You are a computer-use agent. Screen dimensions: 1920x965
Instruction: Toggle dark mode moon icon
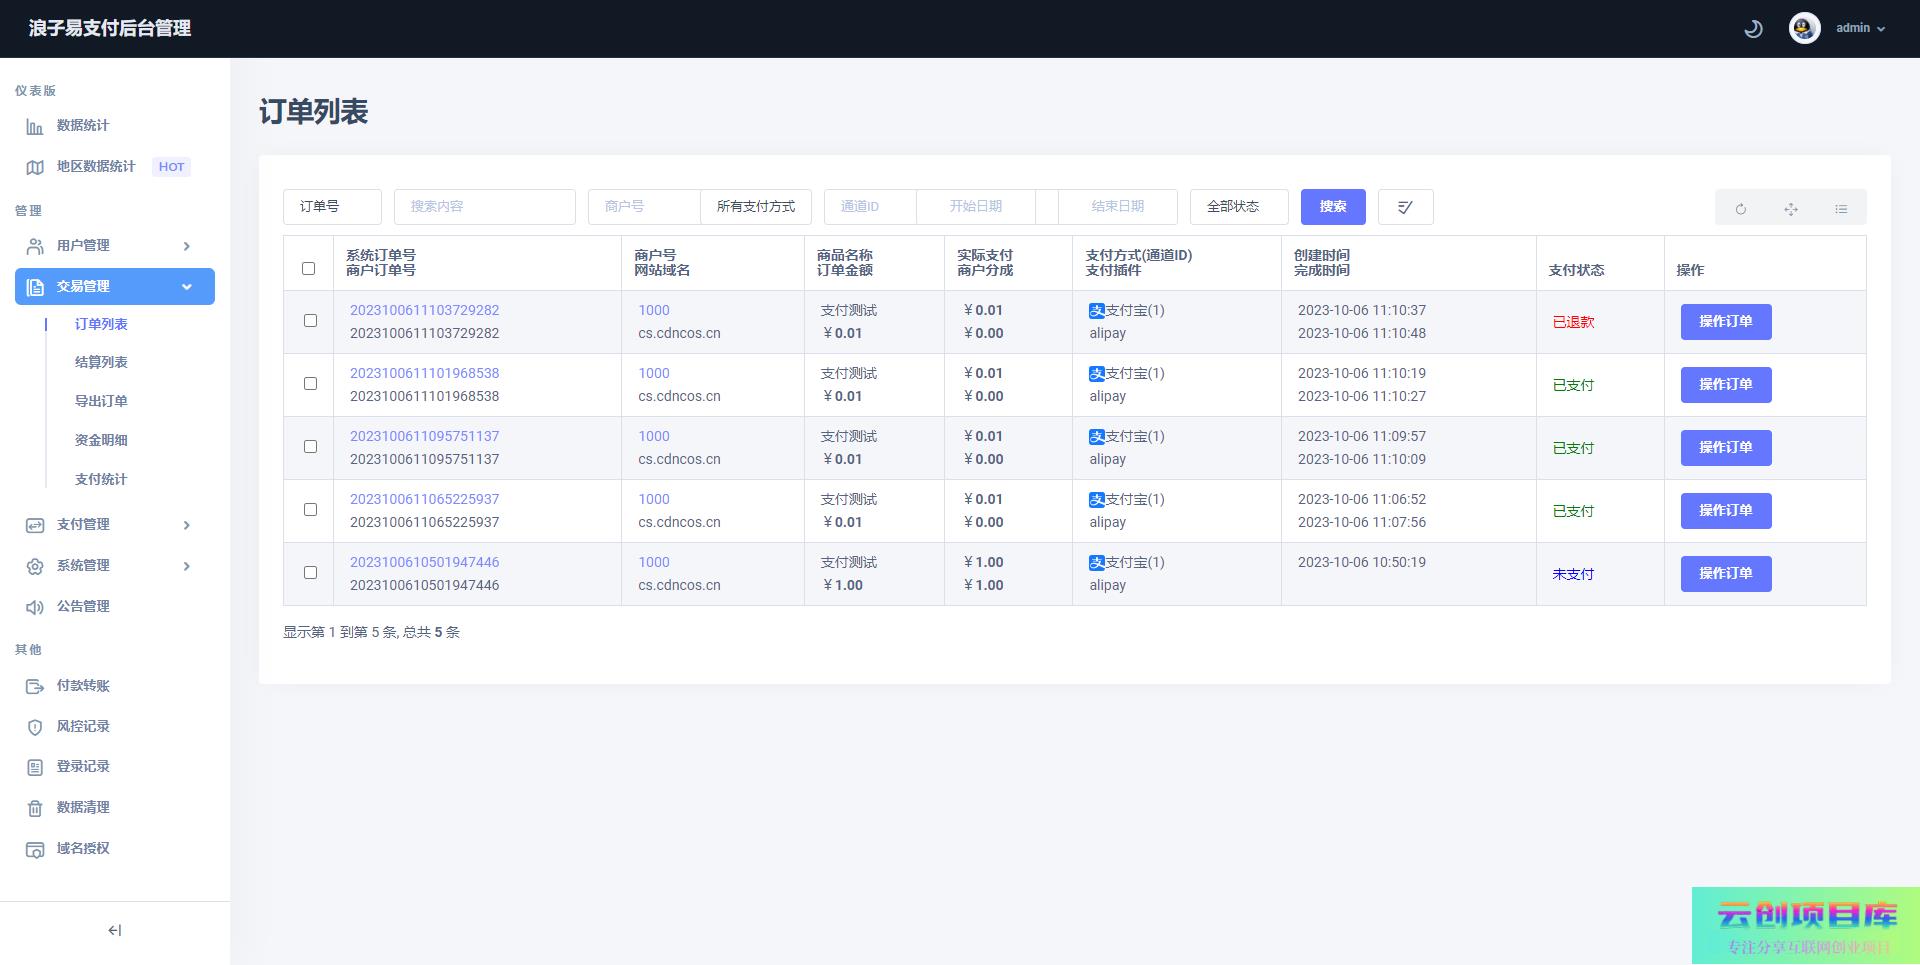[x=1753, y=29]
